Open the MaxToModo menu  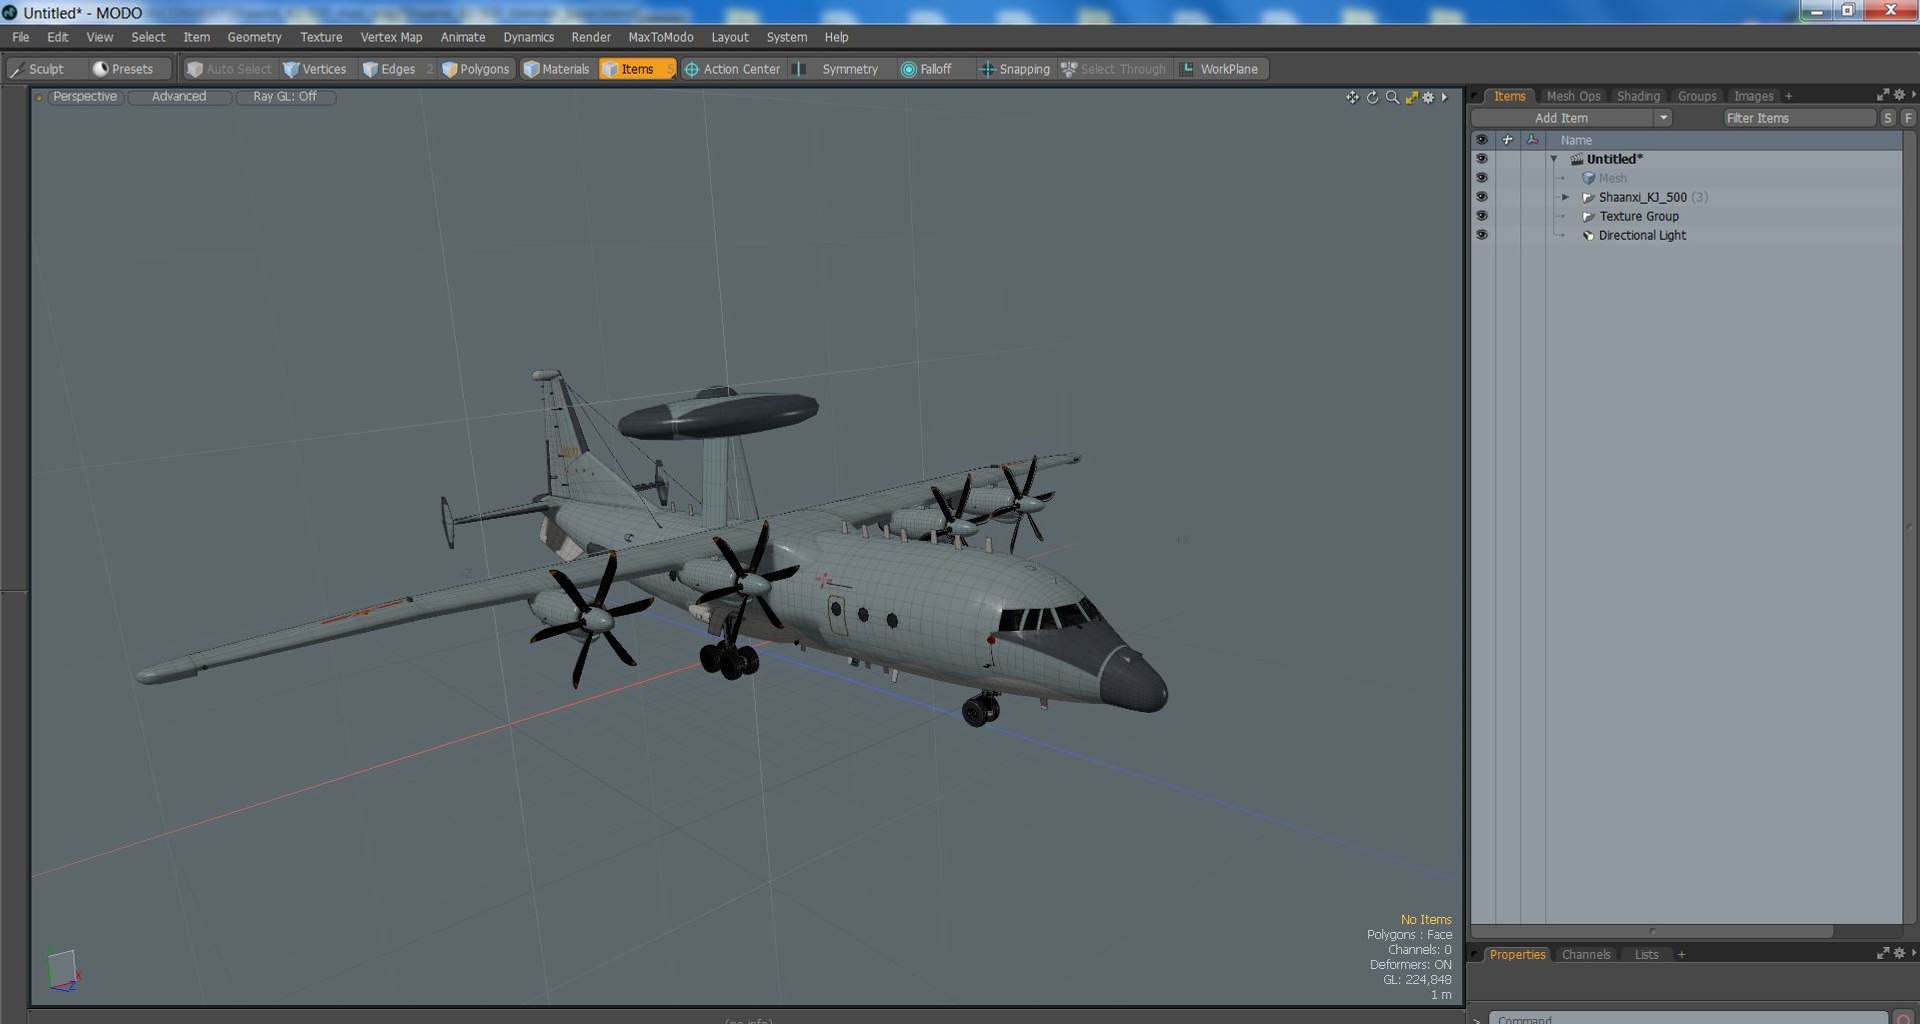660,37
